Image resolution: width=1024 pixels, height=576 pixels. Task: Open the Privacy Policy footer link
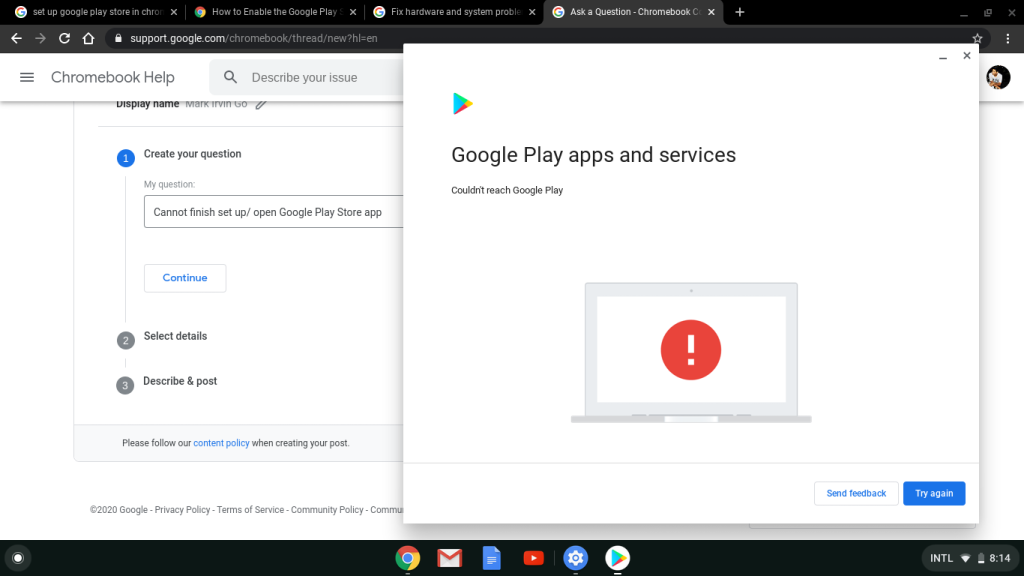coord(182,509)
